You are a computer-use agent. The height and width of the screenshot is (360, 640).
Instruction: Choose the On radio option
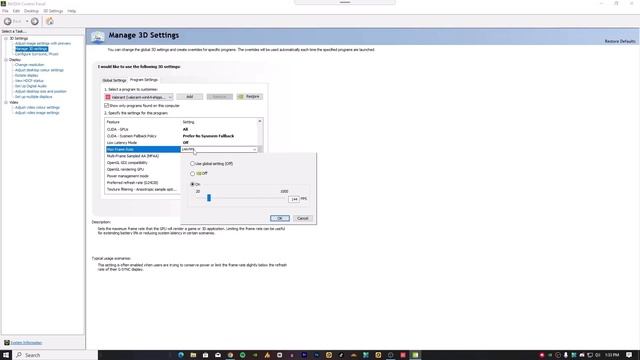pos(192,184)
